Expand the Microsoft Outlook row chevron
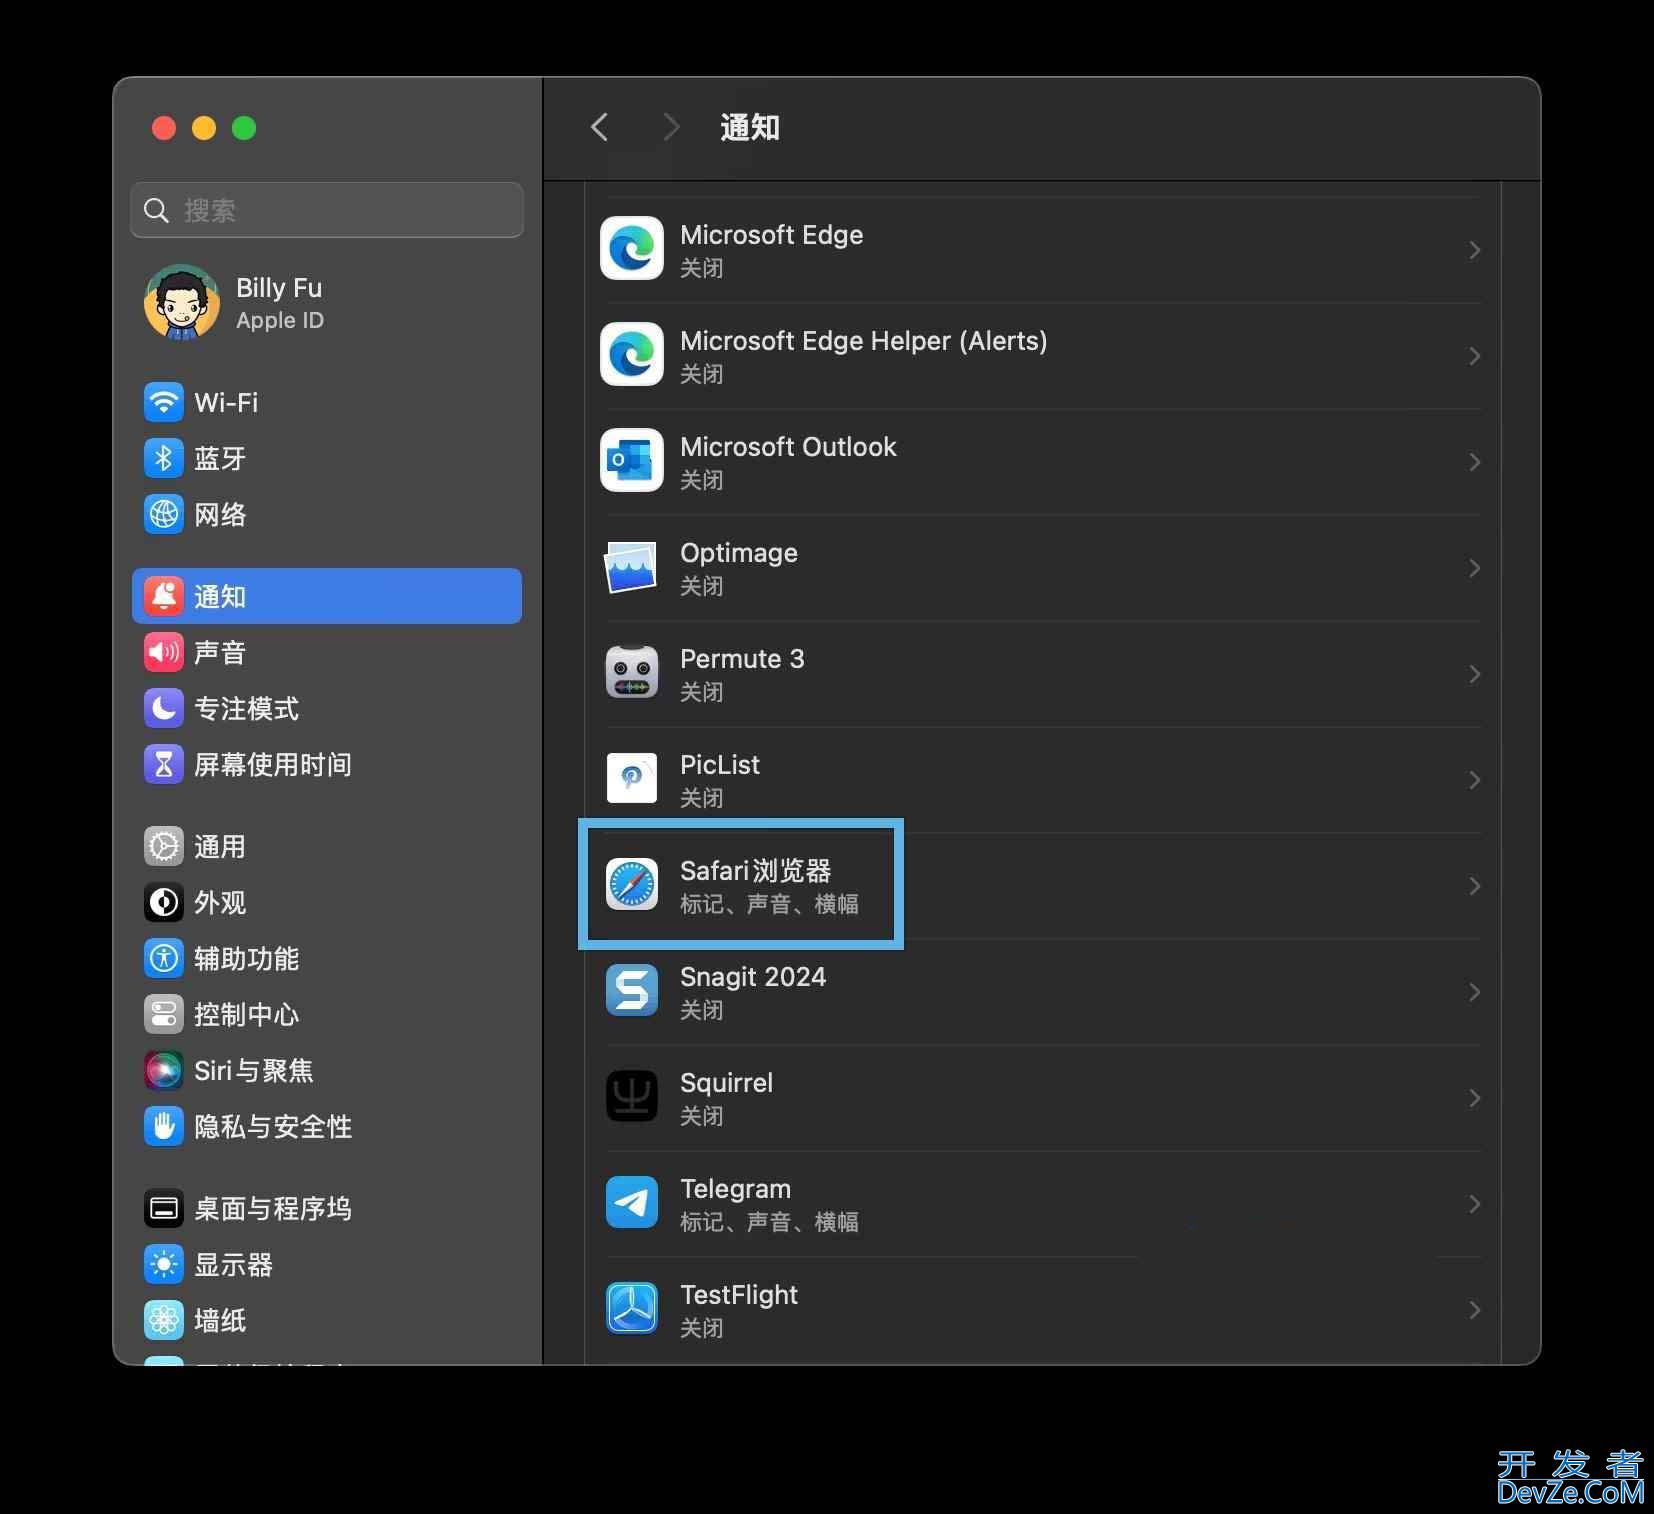Screen dimensions: 1654x1514 pyautogui.click(x=1474, y=462)
